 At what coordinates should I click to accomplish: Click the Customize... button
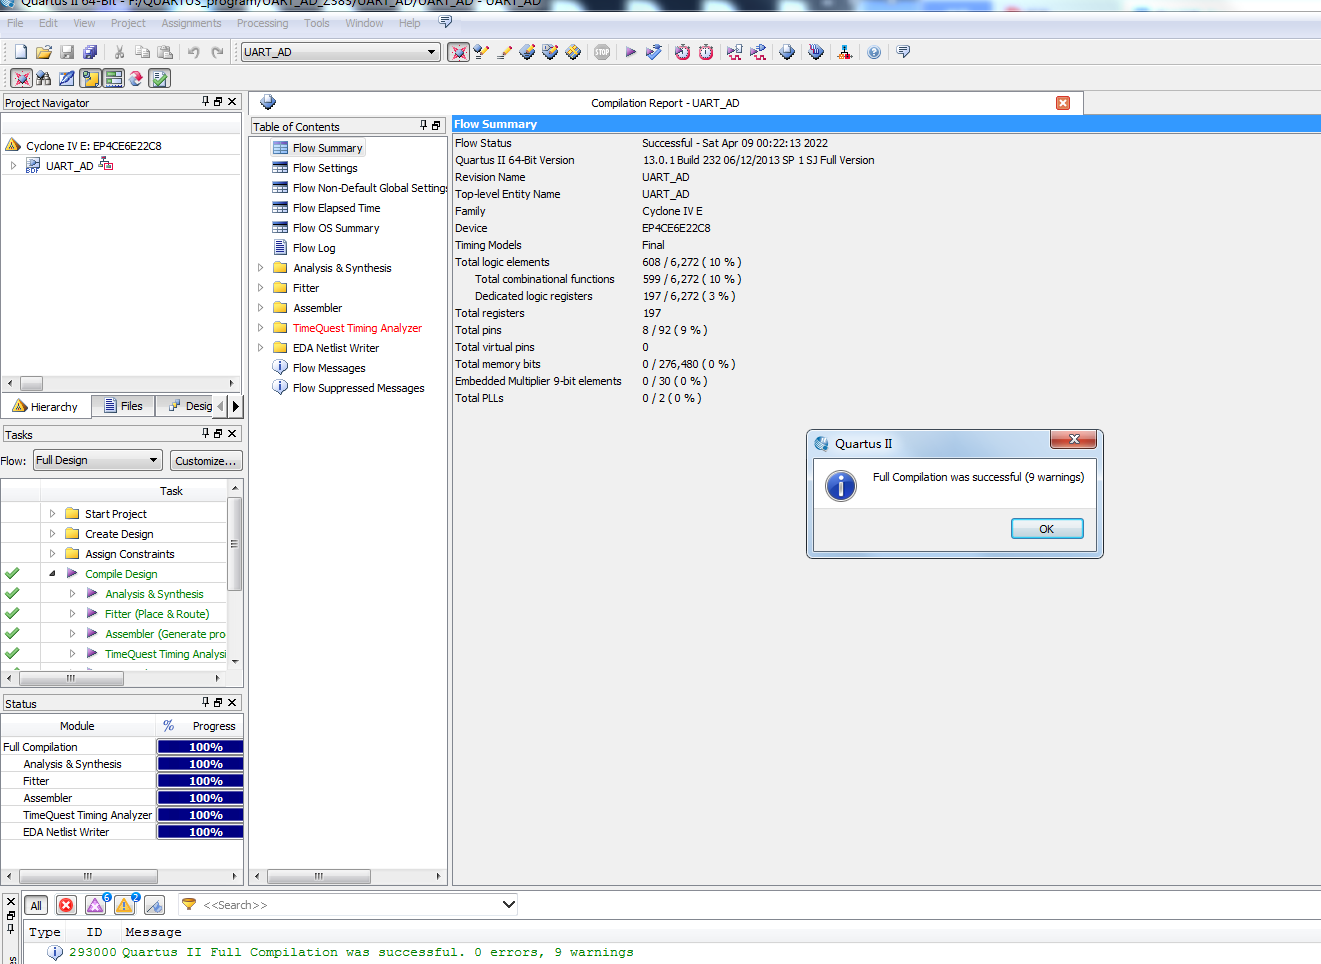pos(205,461)
